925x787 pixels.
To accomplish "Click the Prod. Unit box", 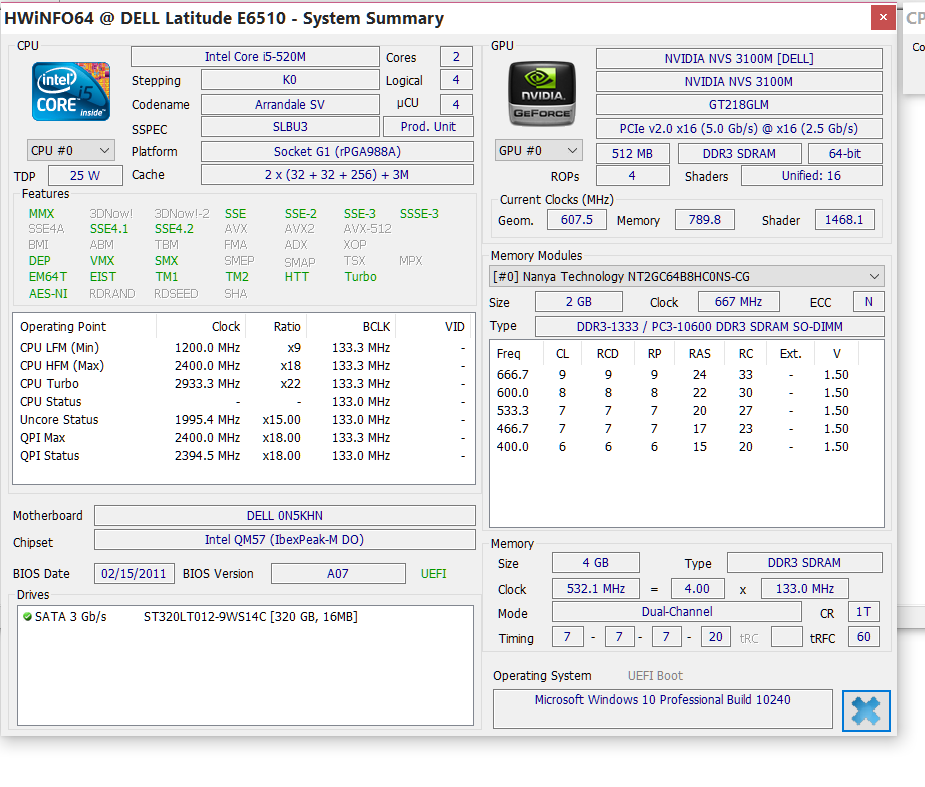I will tap(428, 127).
